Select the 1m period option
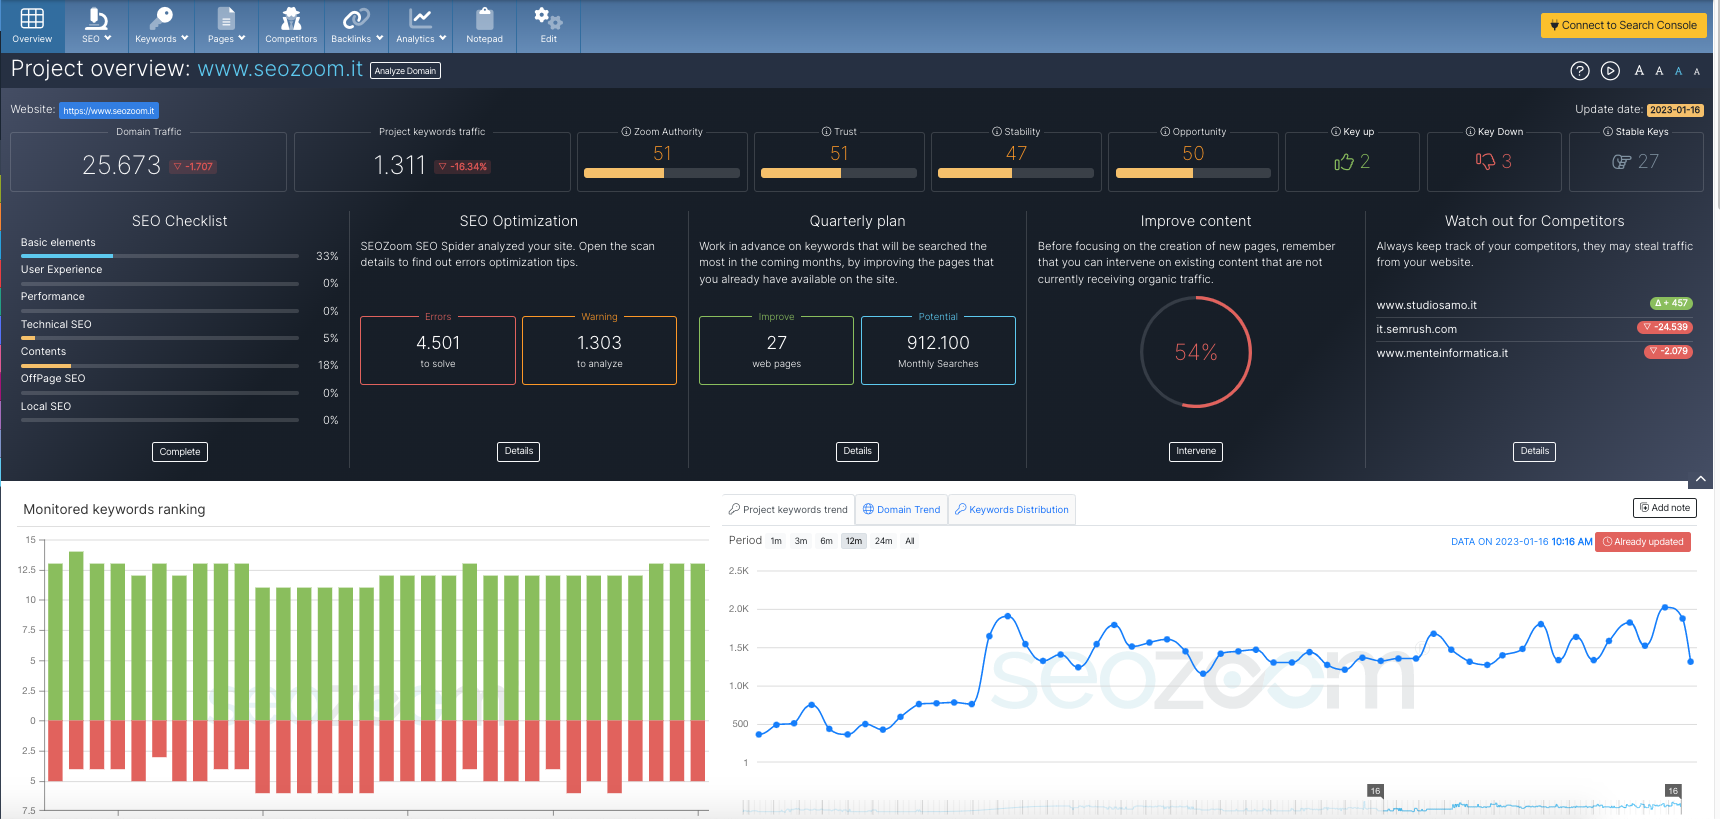 click(776, 541)
